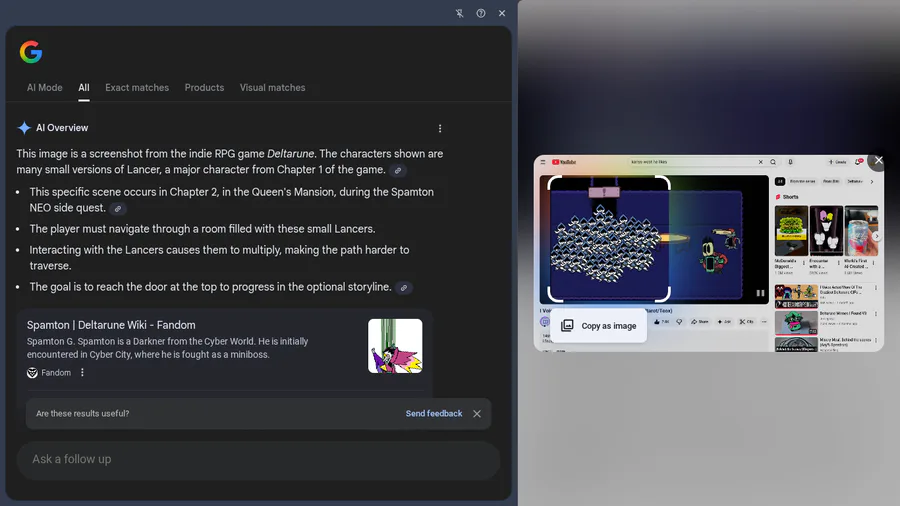This screenshot has height=506, width=900.
Task: Open source link chip after 'NEO side quest'
Action: coord(118,209)
